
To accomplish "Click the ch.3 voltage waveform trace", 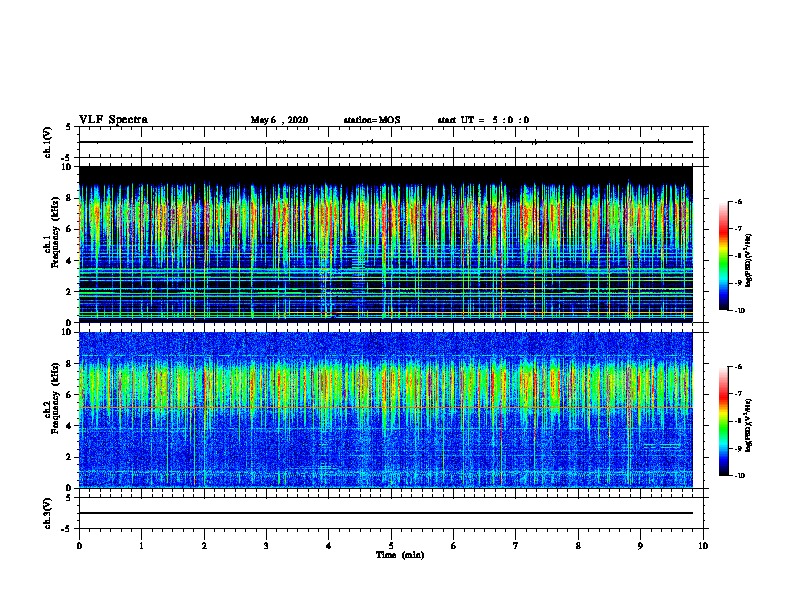I will click(x=385, y=513).
